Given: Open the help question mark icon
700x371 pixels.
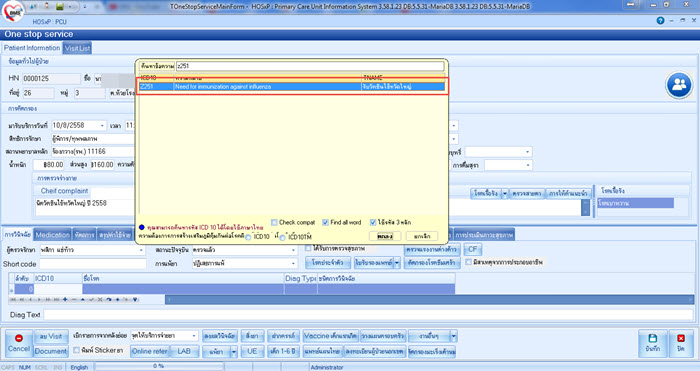Looking at the screenshot, I should (660, 21).
